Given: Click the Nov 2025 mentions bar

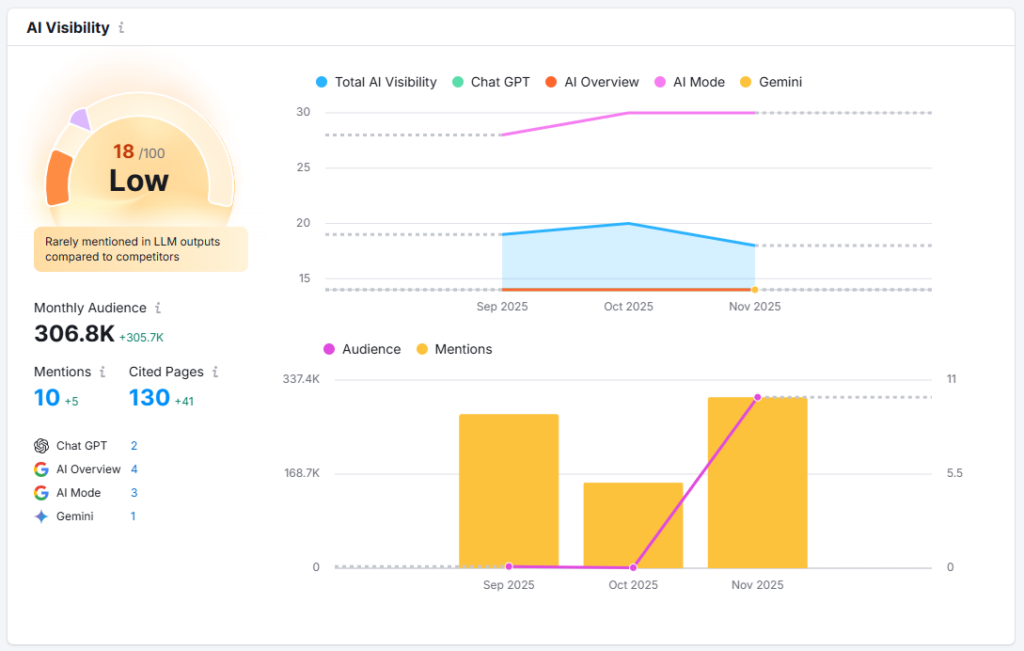Looking at the screenshot, I should [x=757, y=482].
